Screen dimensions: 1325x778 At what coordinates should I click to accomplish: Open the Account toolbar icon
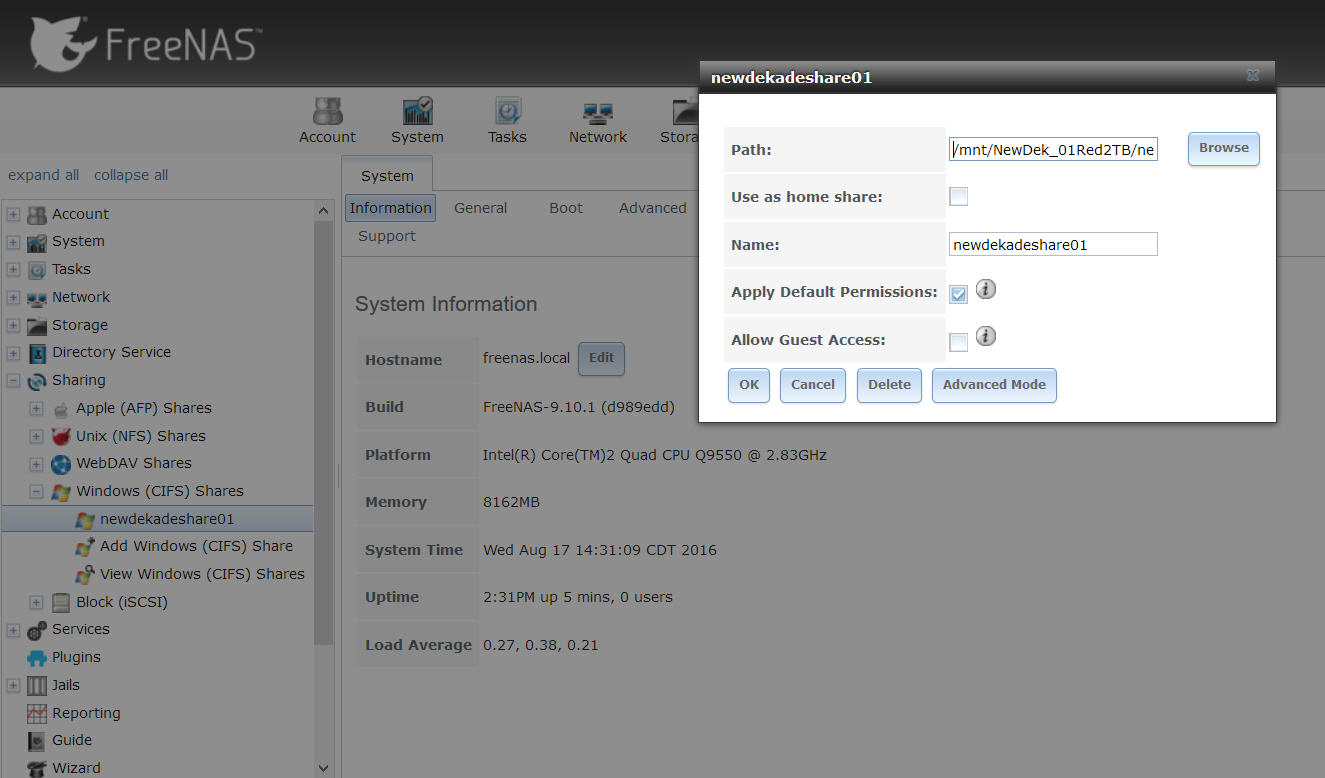(327, 121)
